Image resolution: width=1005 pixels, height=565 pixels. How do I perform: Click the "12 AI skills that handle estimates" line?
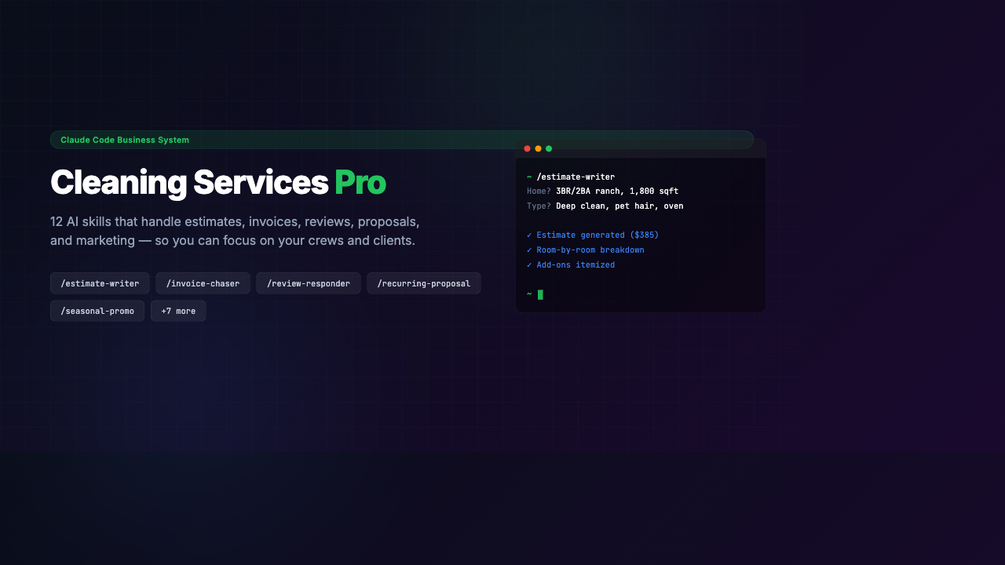coord(235,222)
